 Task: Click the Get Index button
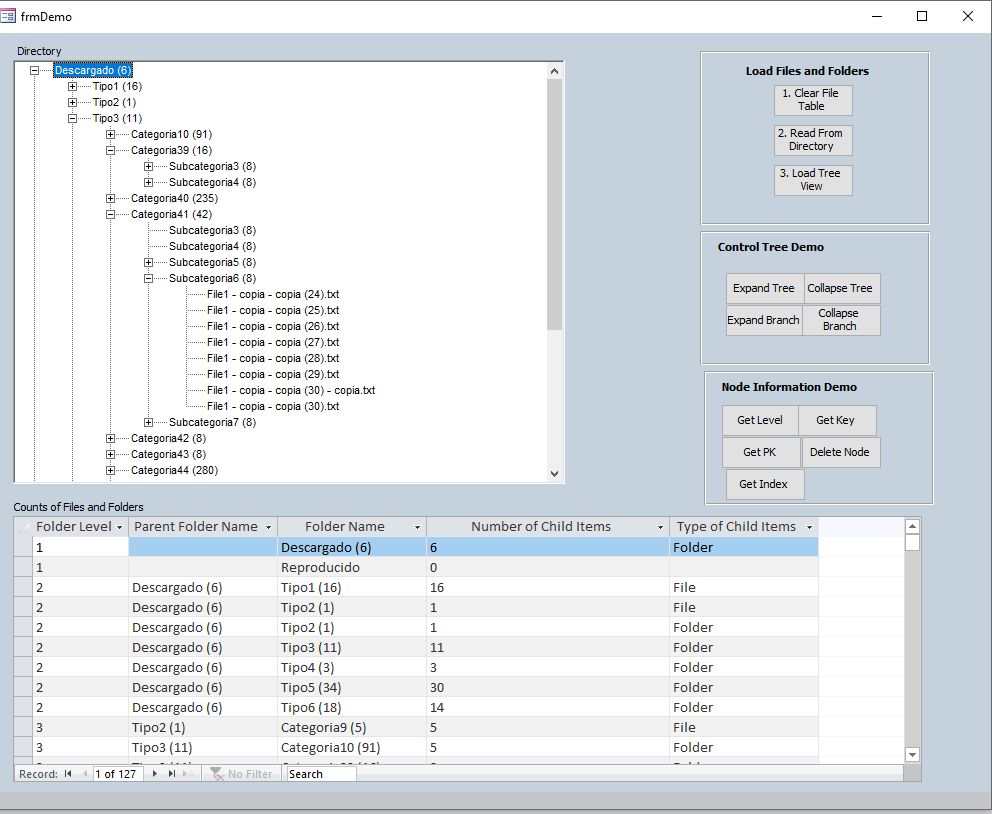click(x=764, y=484)
